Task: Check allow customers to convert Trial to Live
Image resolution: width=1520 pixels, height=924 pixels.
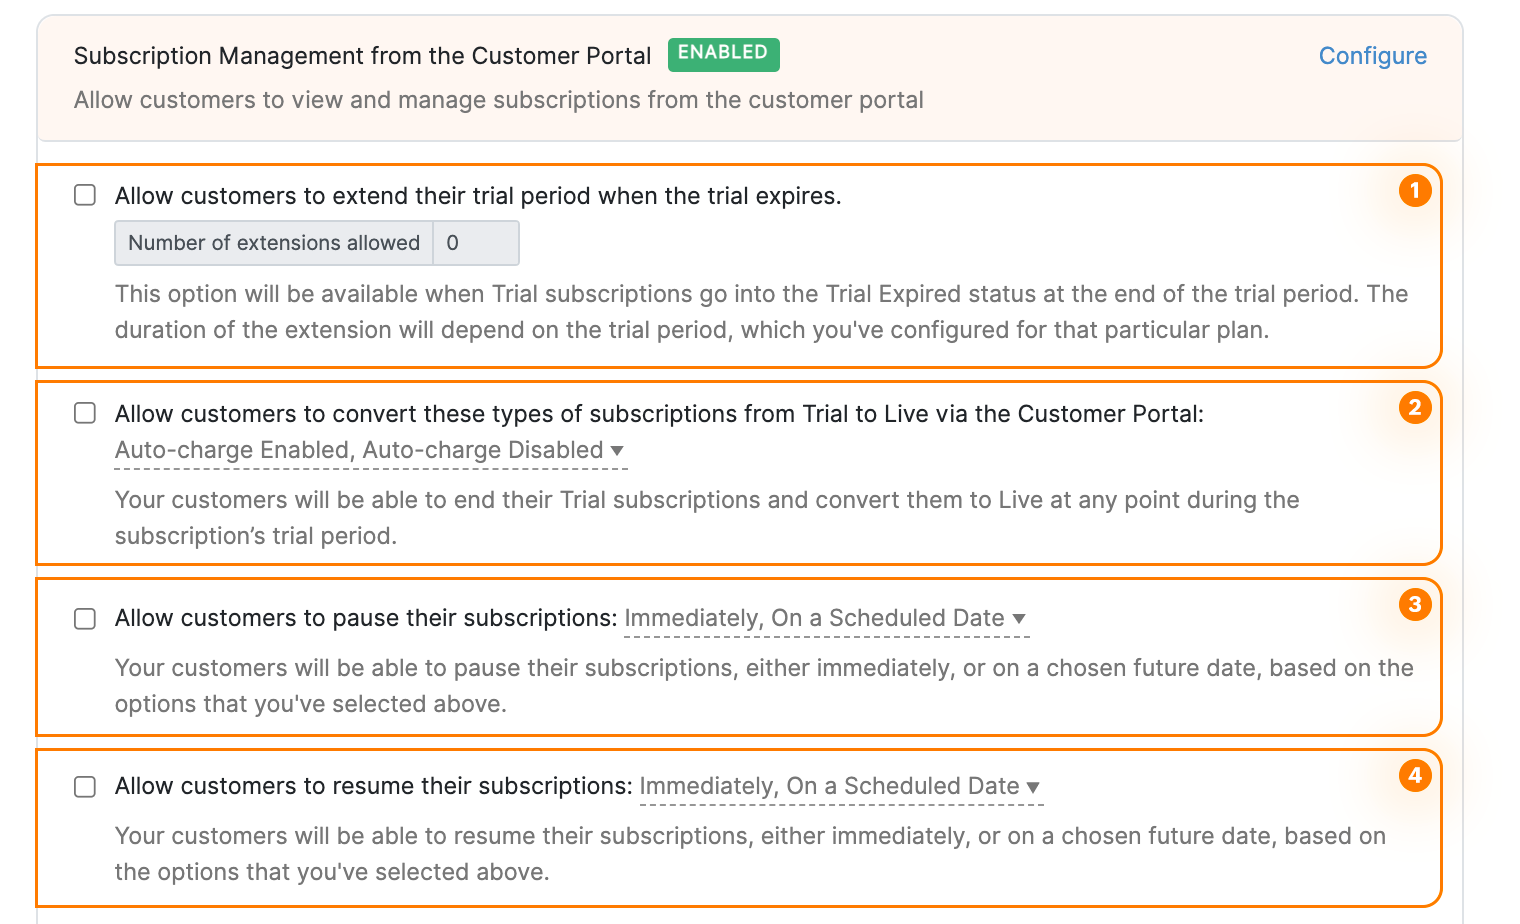Action: click(84, 413)
